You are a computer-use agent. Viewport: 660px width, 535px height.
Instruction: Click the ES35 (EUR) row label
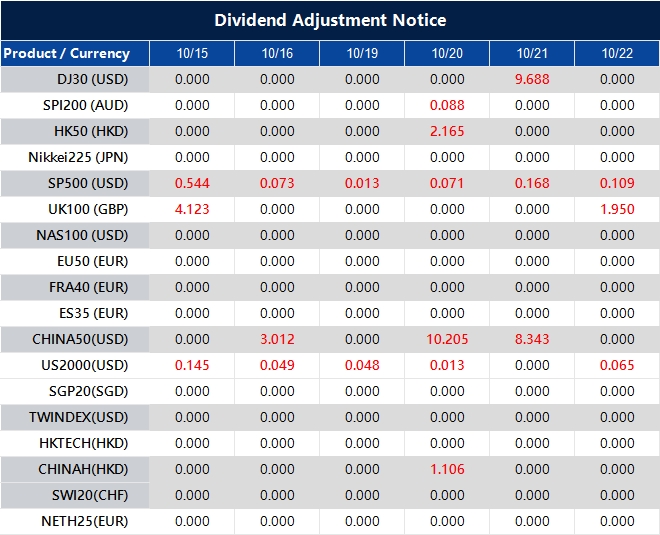pyautogui.click(x=93, y=314)
